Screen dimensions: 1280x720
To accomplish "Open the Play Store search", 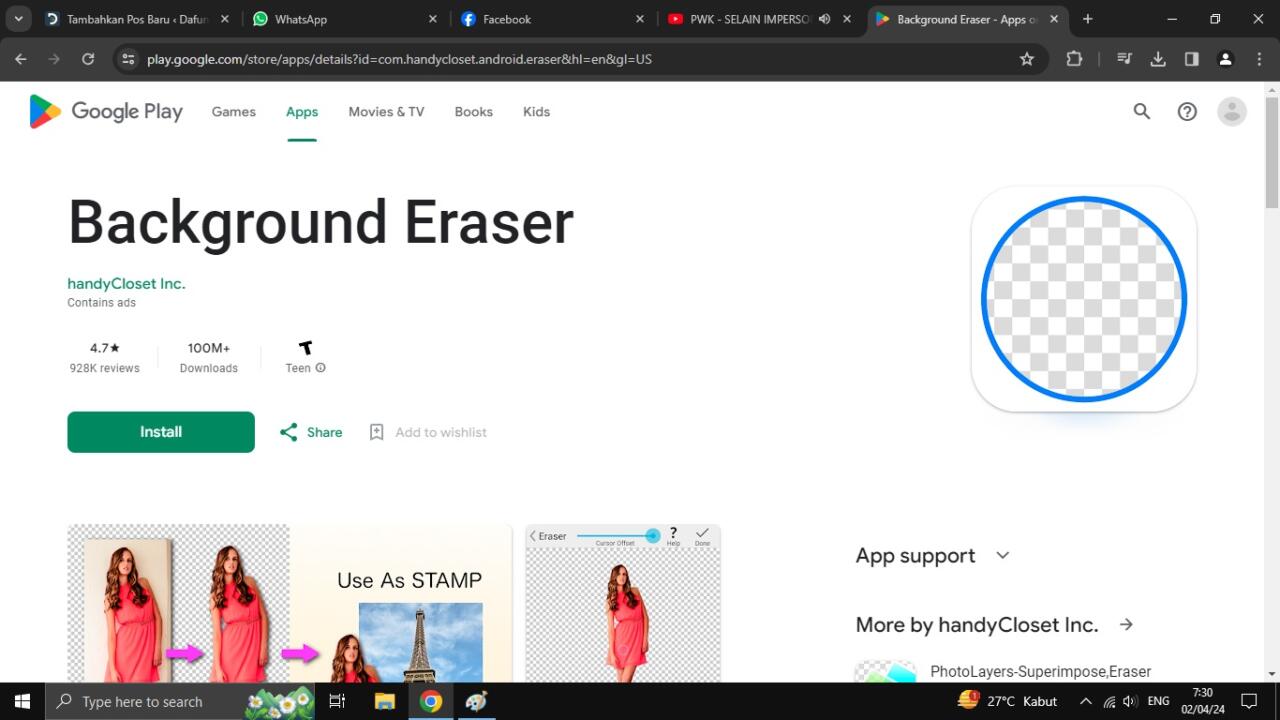I will pos(1141,111).
